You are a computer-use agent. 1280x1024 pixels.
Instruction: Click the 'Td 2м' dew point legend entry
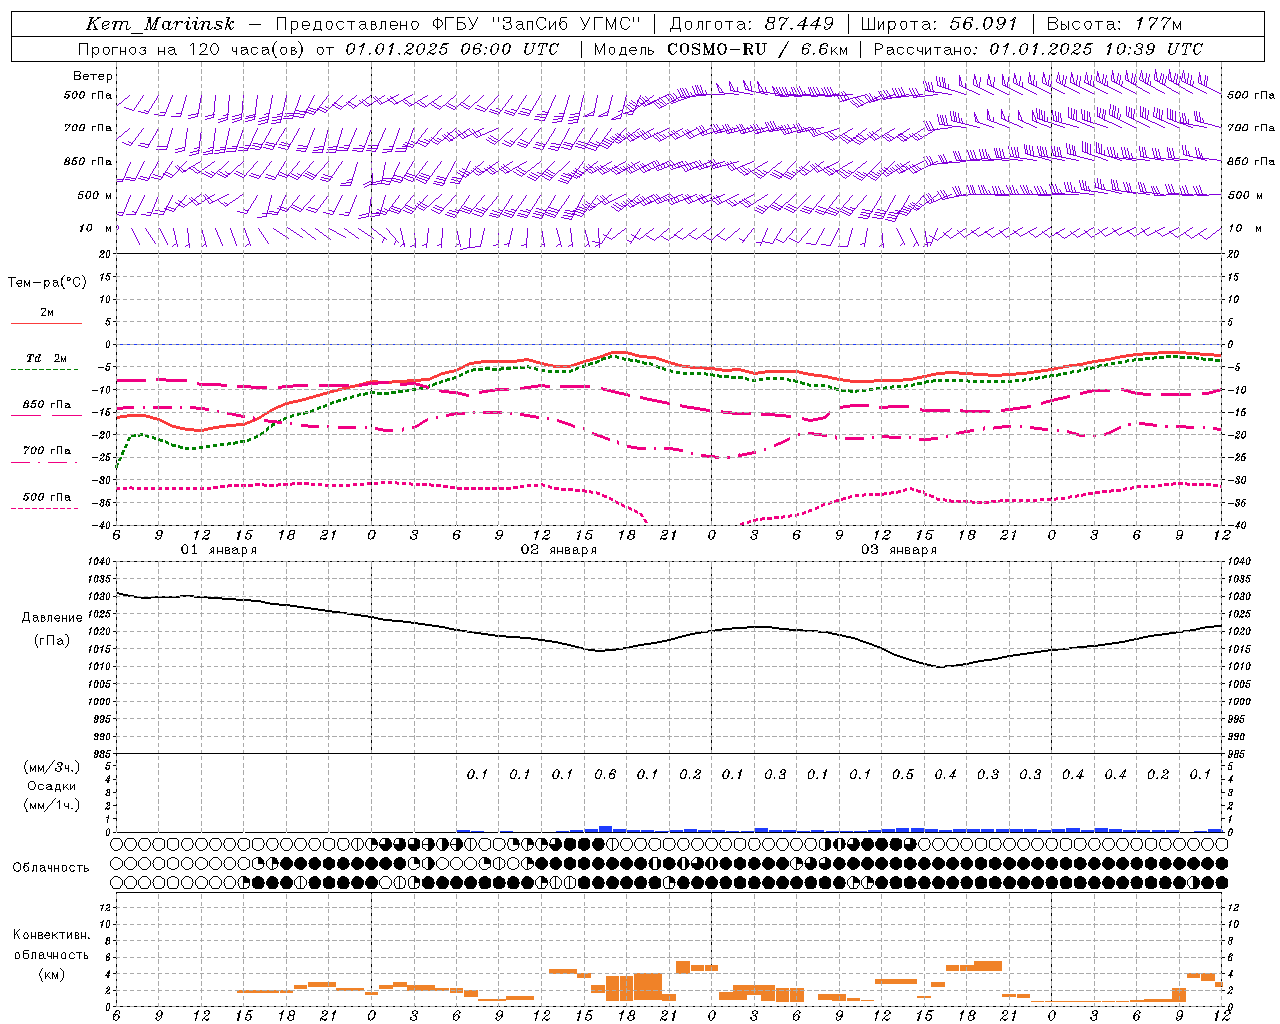pos(47,358)
